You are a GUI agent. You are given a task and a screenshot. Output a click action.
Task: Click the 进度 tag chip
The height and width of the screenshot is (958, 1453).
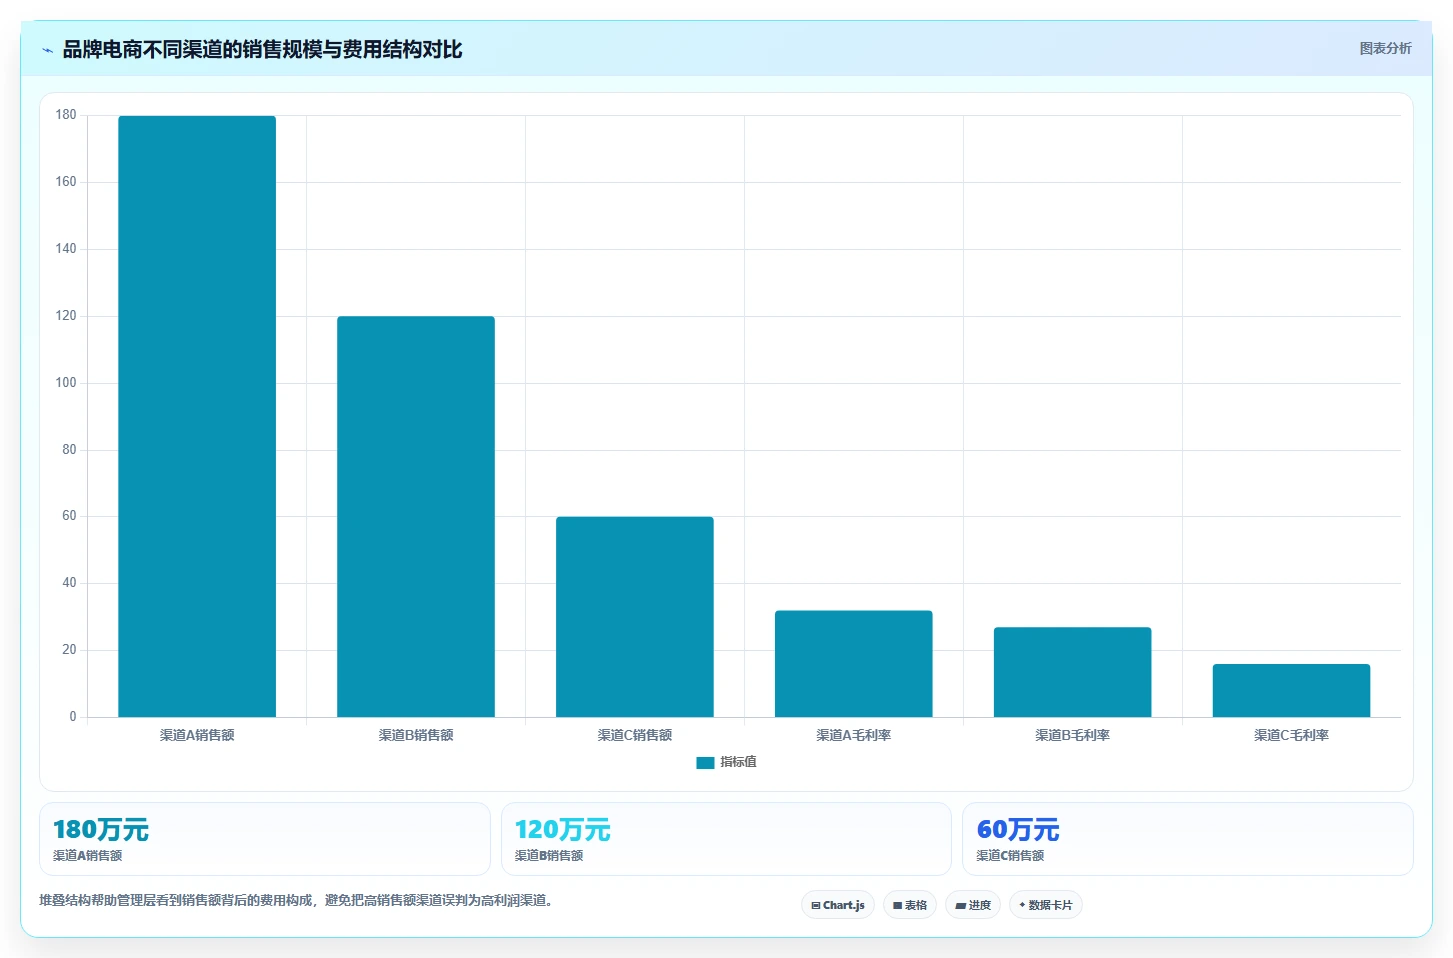click(x=973, y=905)
